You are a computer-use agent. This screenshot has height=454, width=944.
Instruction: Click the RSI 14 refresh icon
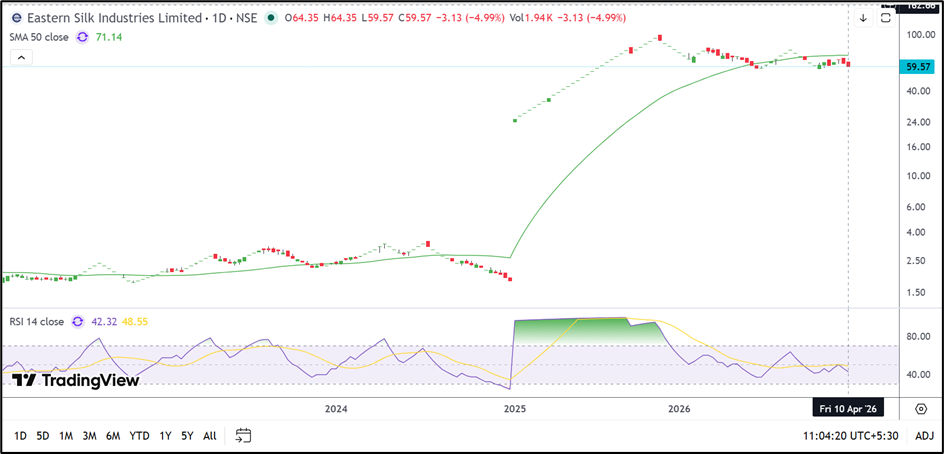click(80, 322)
